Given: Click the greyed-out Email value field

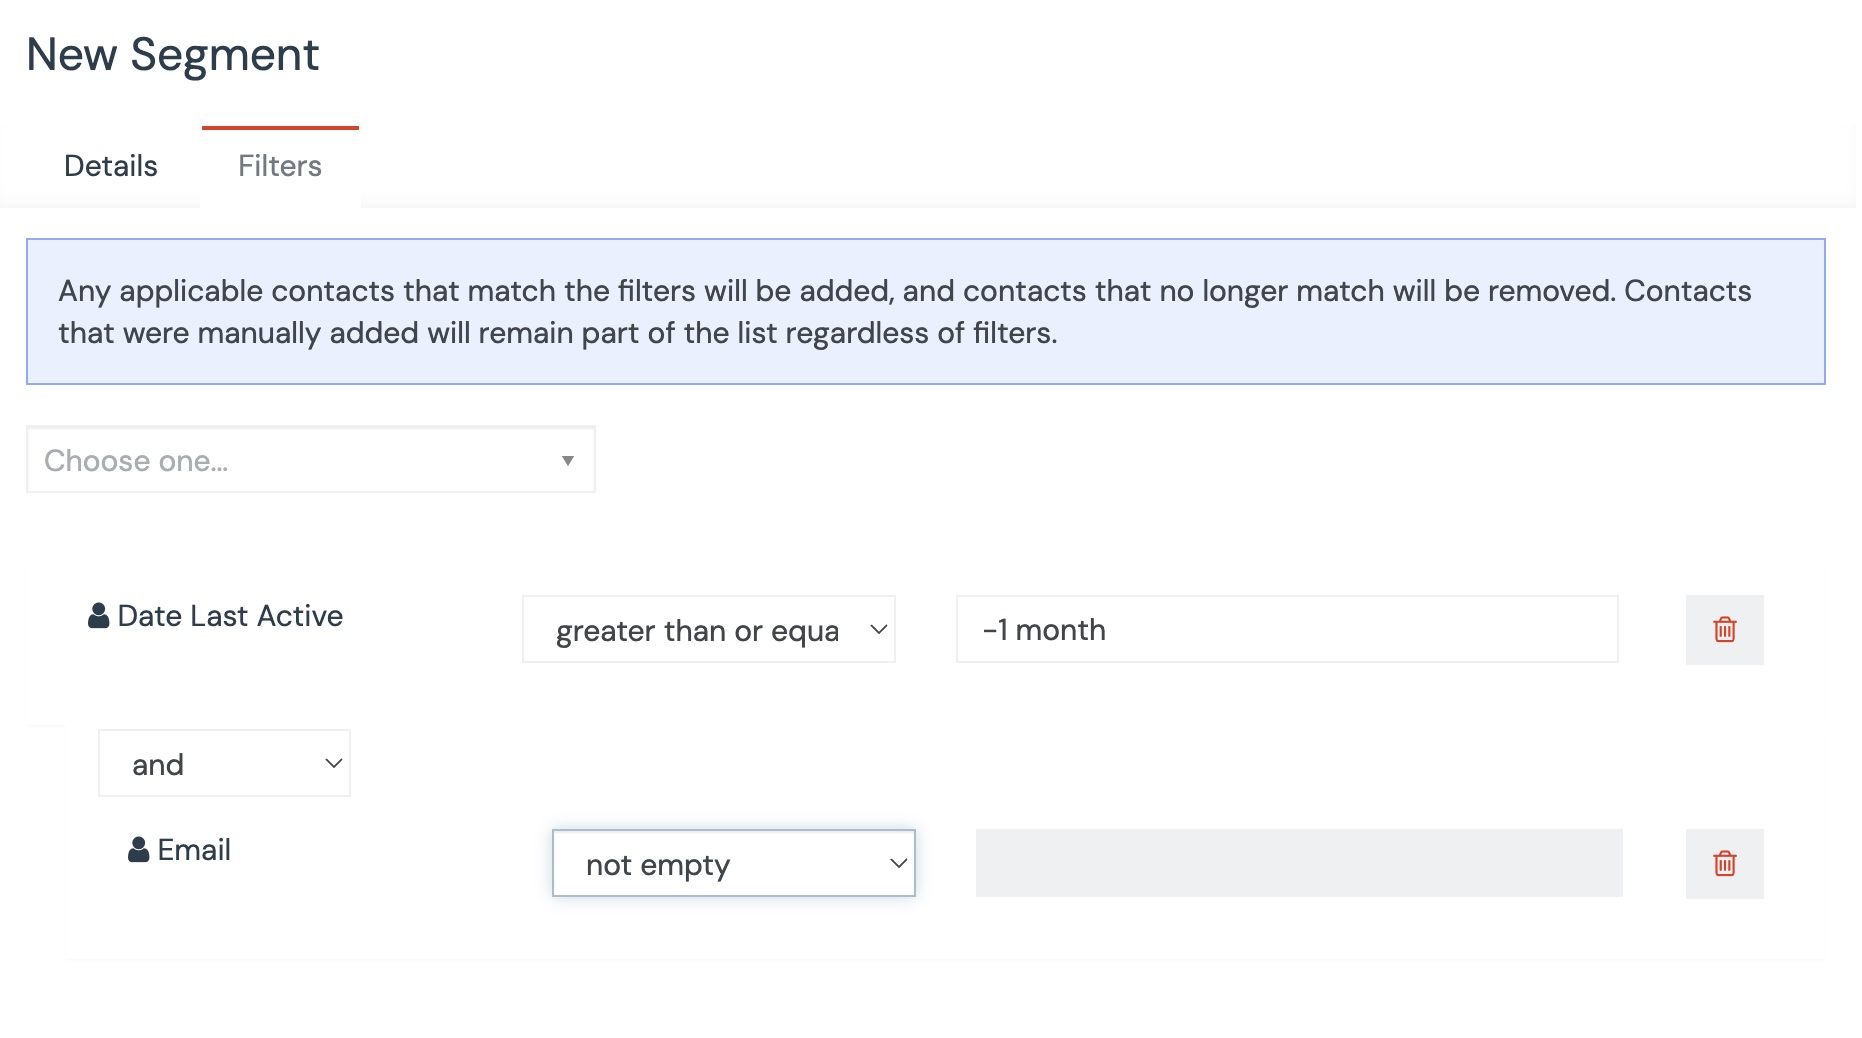Looking at the screenshot, I should pos(1298,863).
